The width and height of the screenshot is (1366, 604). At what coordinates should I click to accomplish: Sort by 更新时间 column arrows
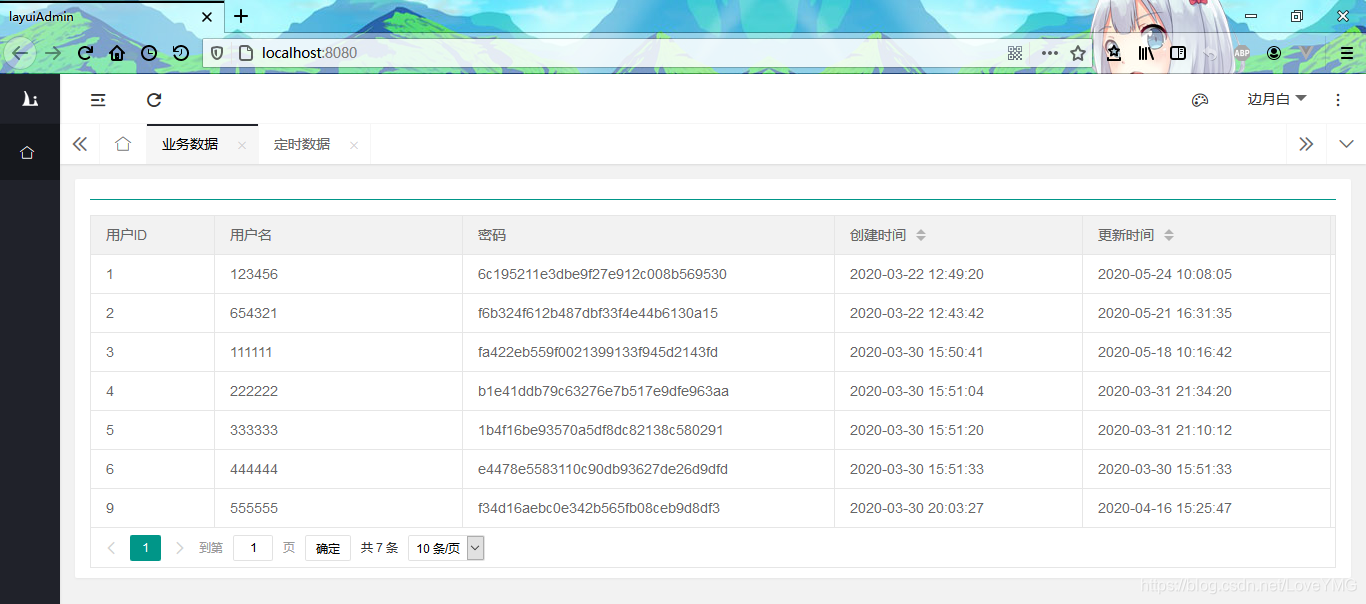[x=1169, y=235]
